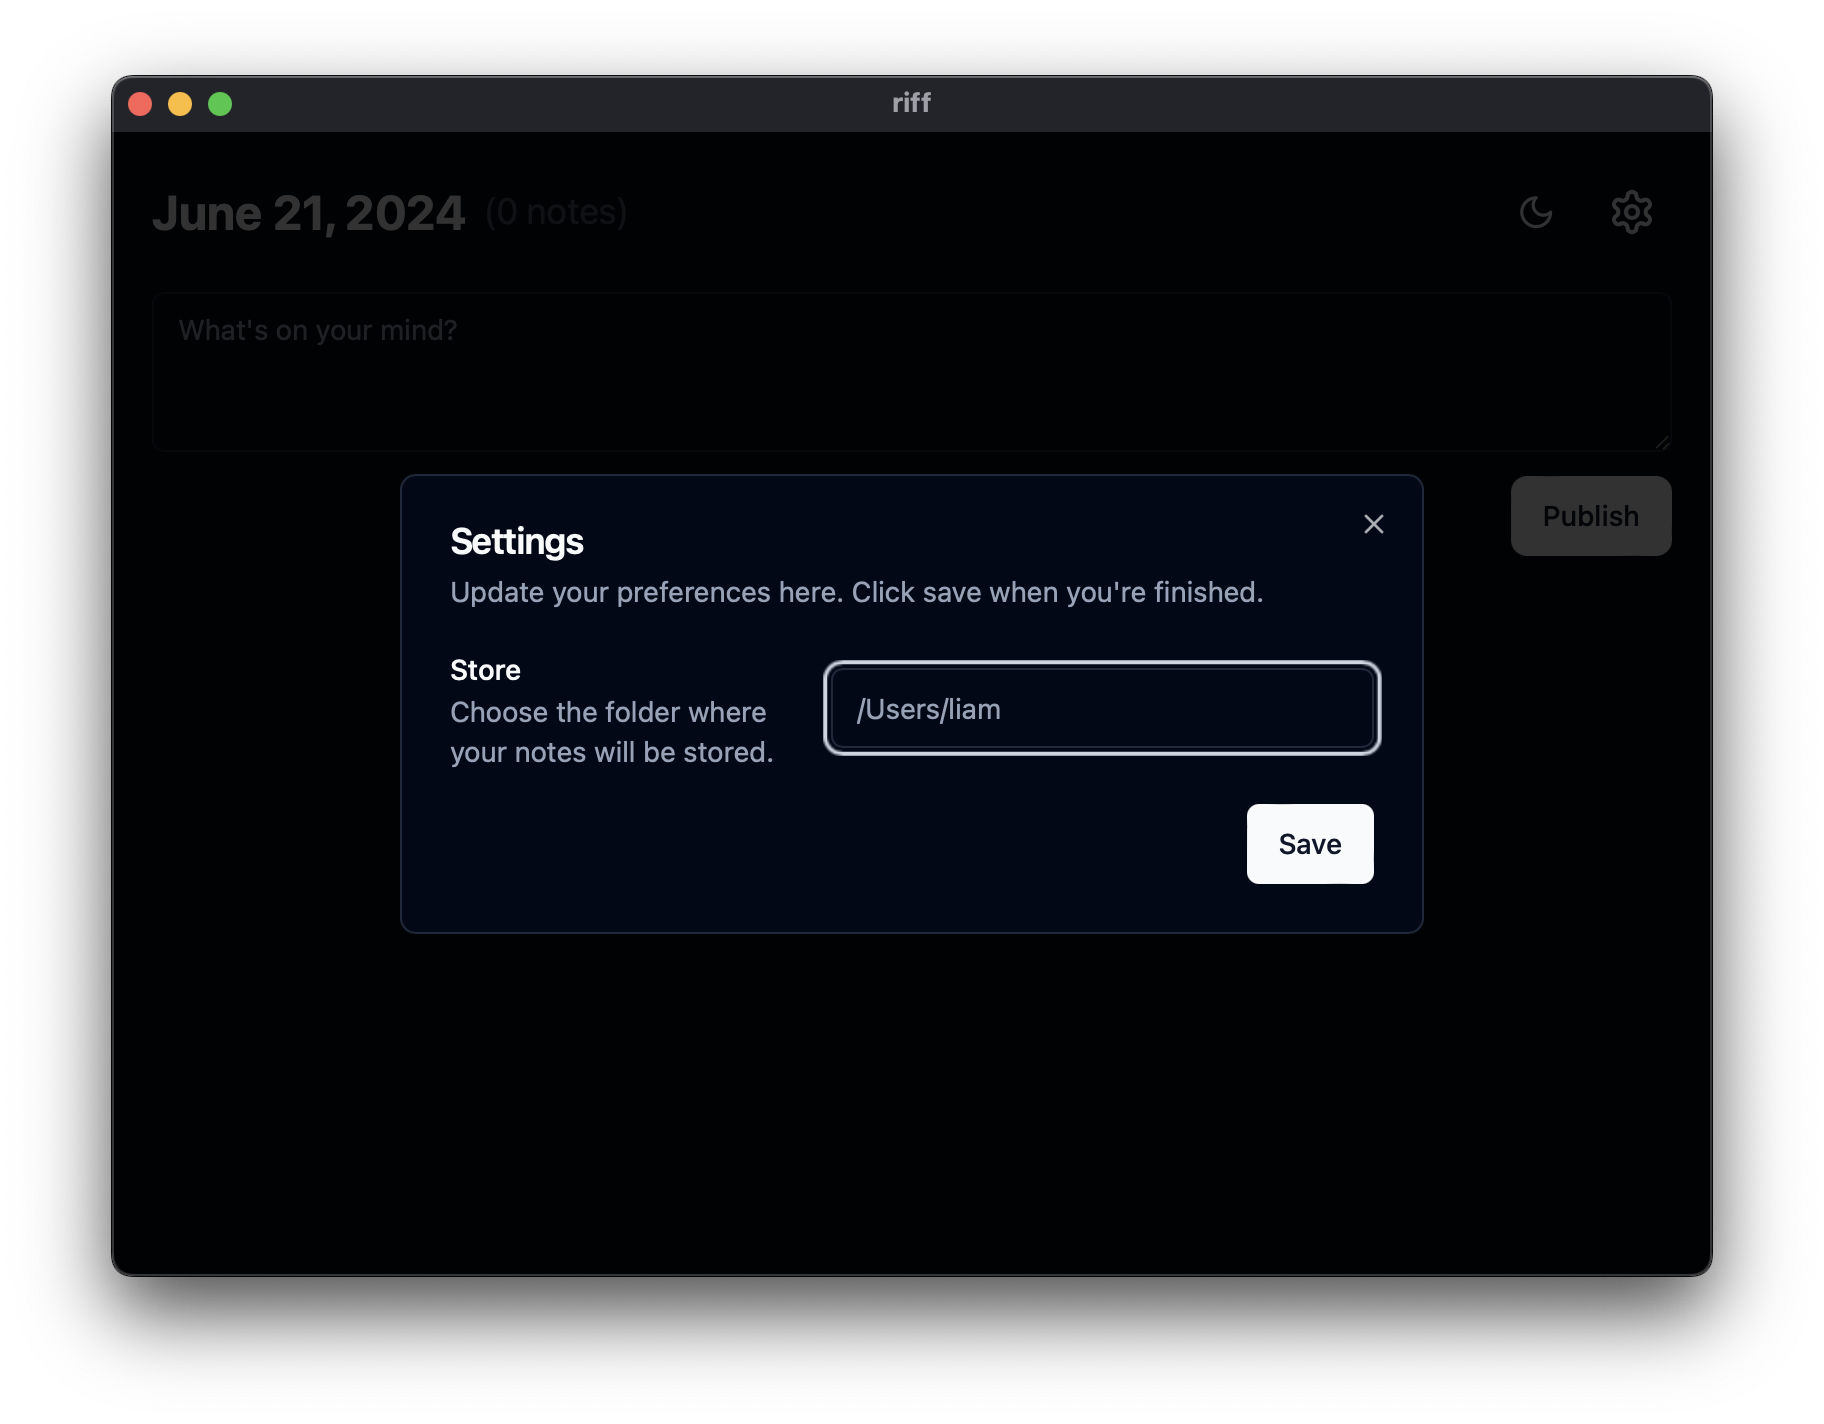Click the June 21, 2024 date heading
This screenshot has width=1824, height=1424.
[309, 213]
